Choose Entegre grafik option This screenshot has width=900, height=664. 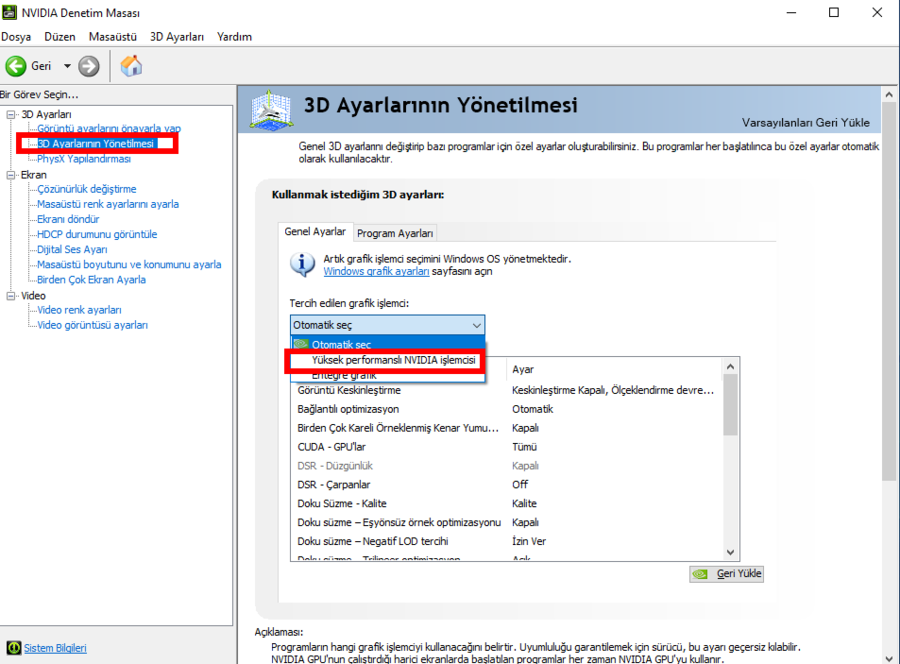[387, 375]
